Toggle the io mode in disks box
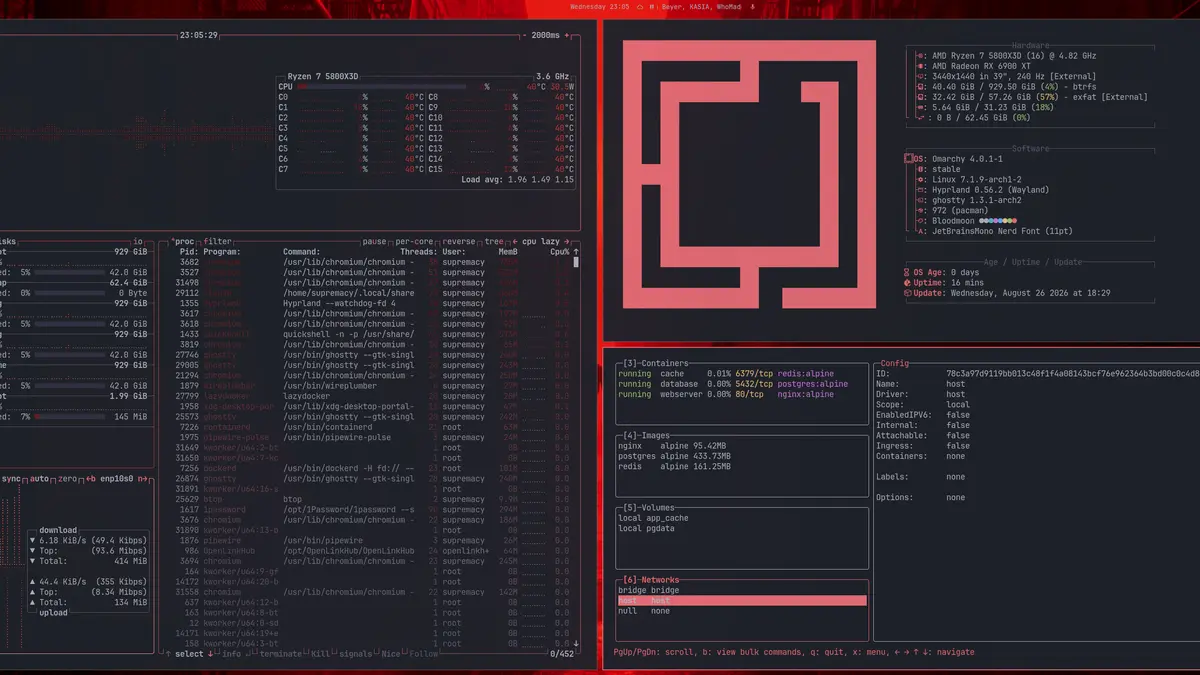 click(138, 242)
